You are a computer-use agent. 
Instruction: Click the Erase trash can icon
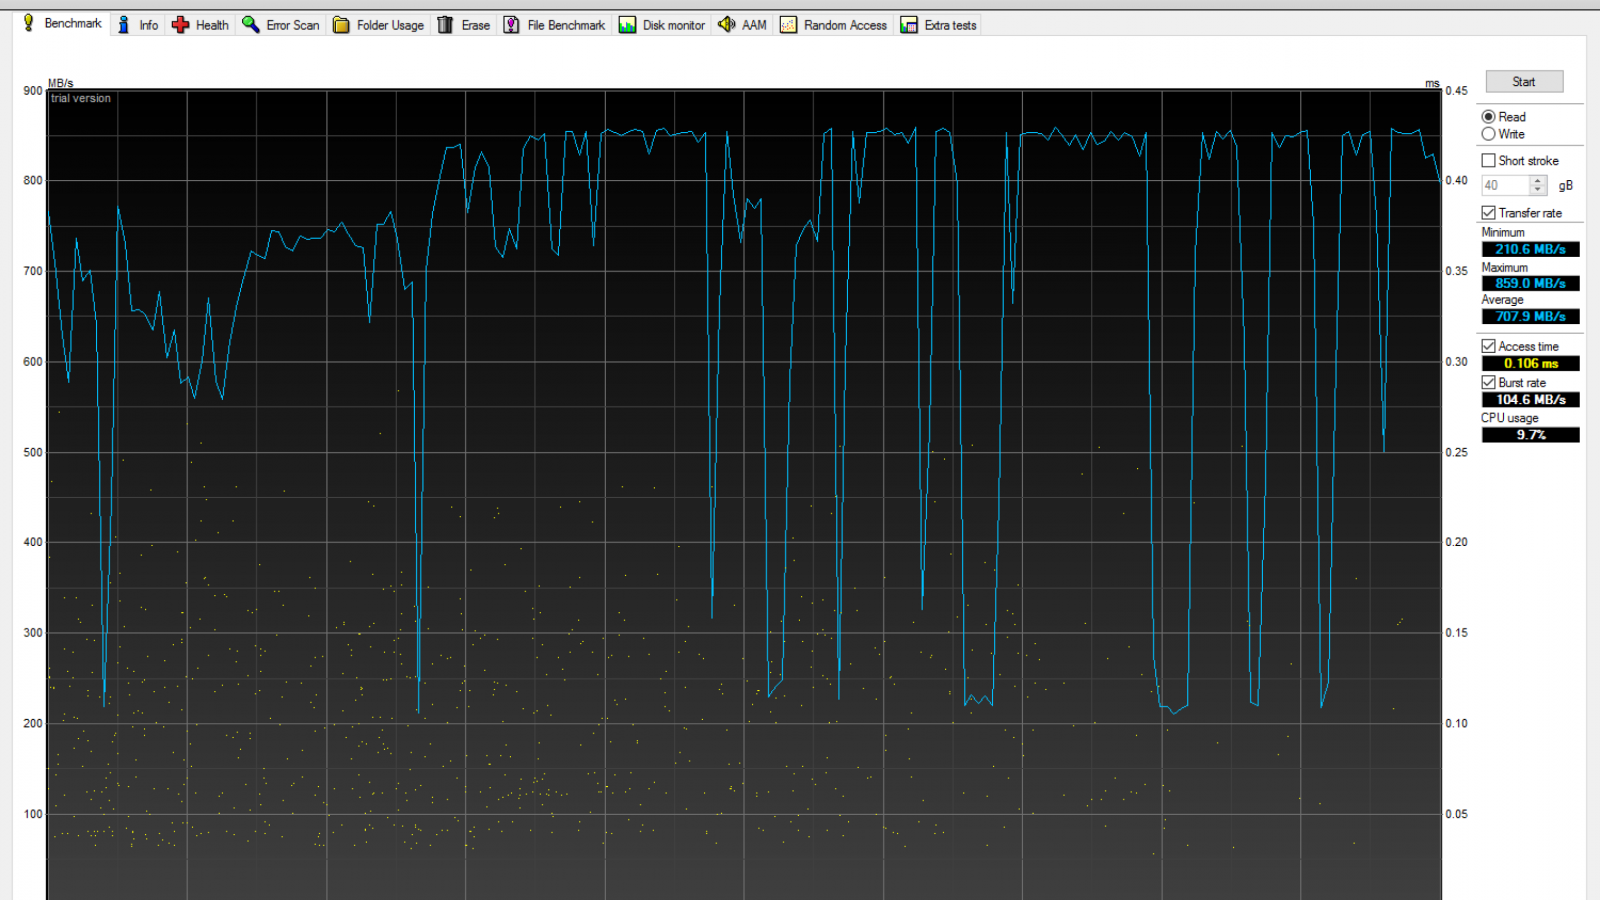click(x=446, y=25)
